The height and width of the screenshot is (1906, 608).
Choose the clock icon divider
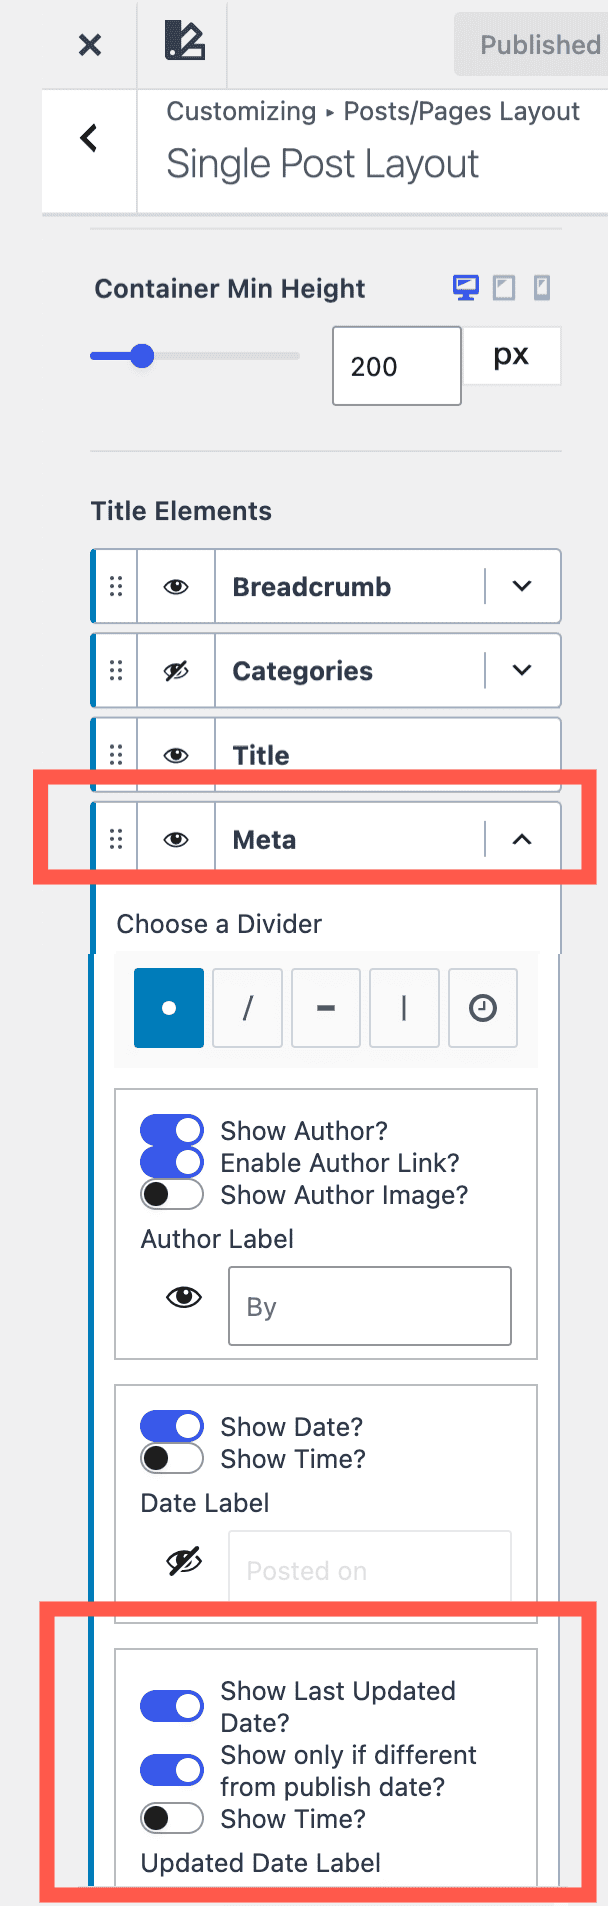[x=483, y=1008]
